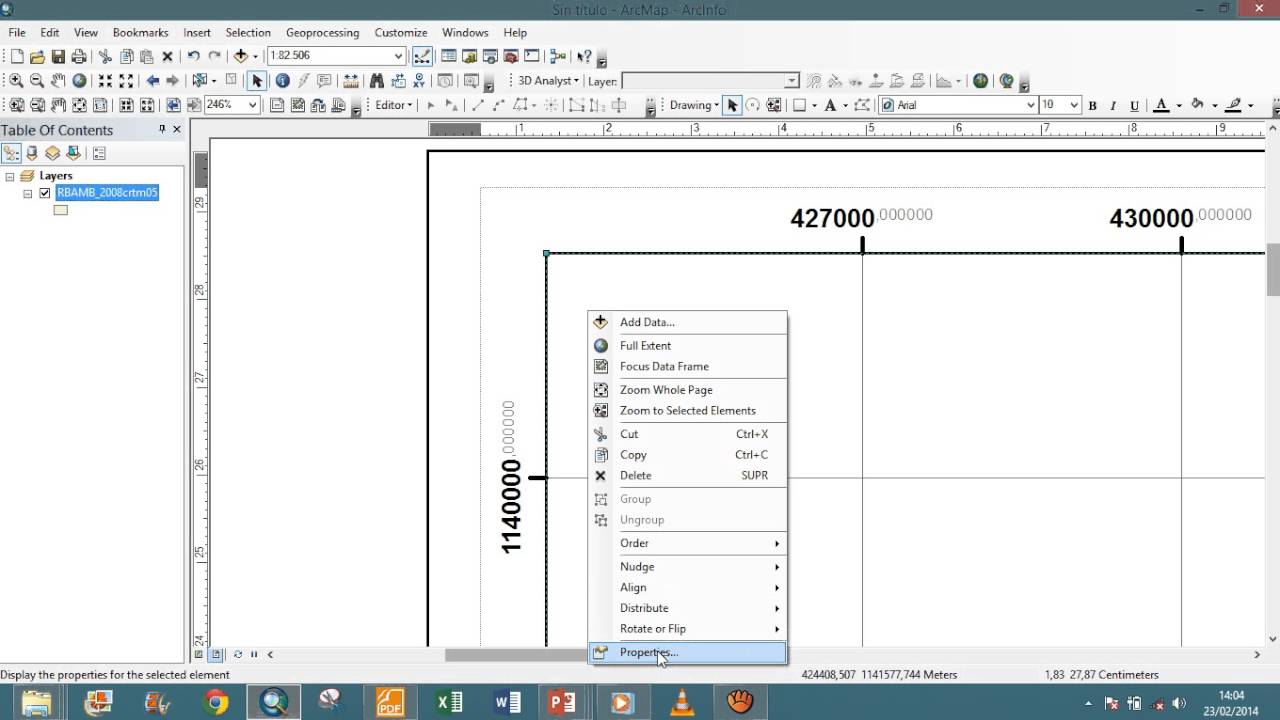1280x720 pixels.
Task: Click the layer symbol color swatch
Action: (x=61, y=210)
